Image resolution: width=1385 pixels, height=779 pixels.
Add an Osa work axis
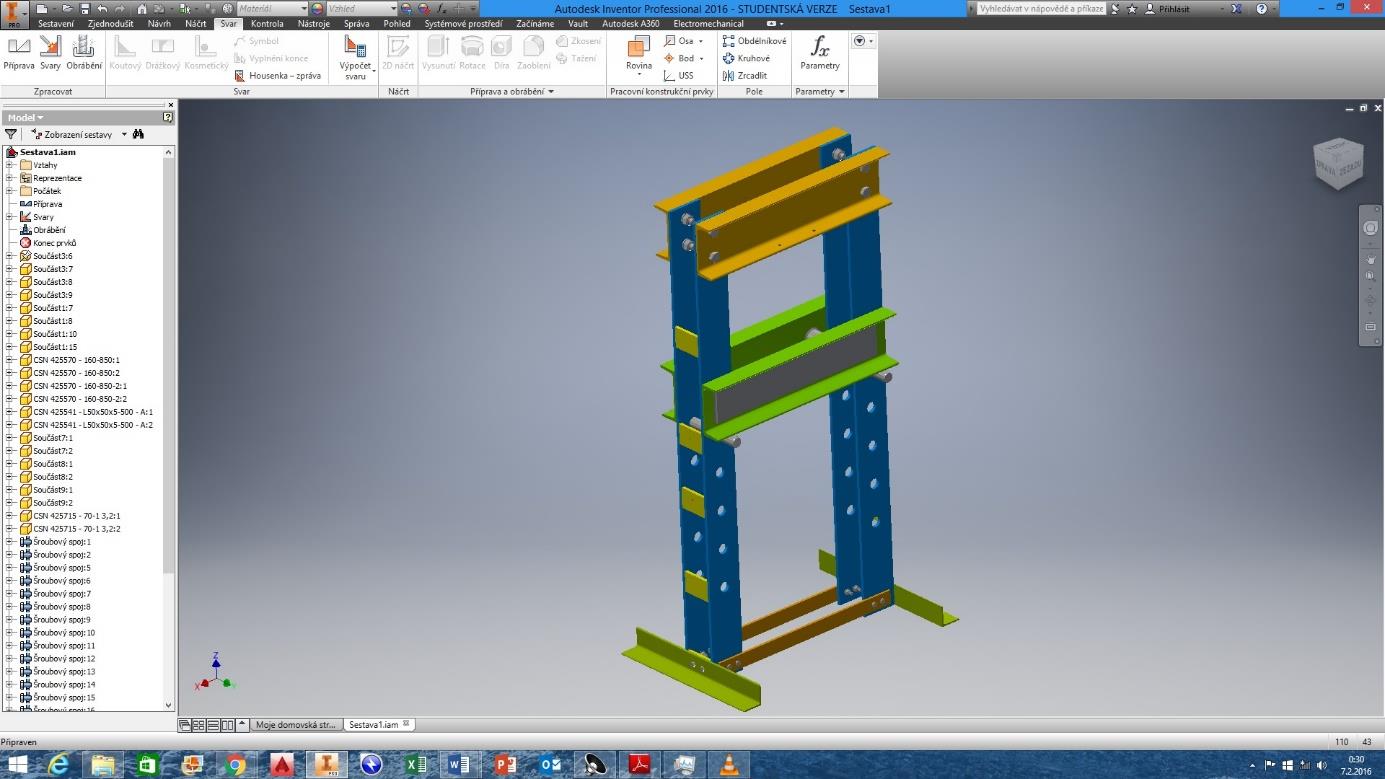[683, 41]
